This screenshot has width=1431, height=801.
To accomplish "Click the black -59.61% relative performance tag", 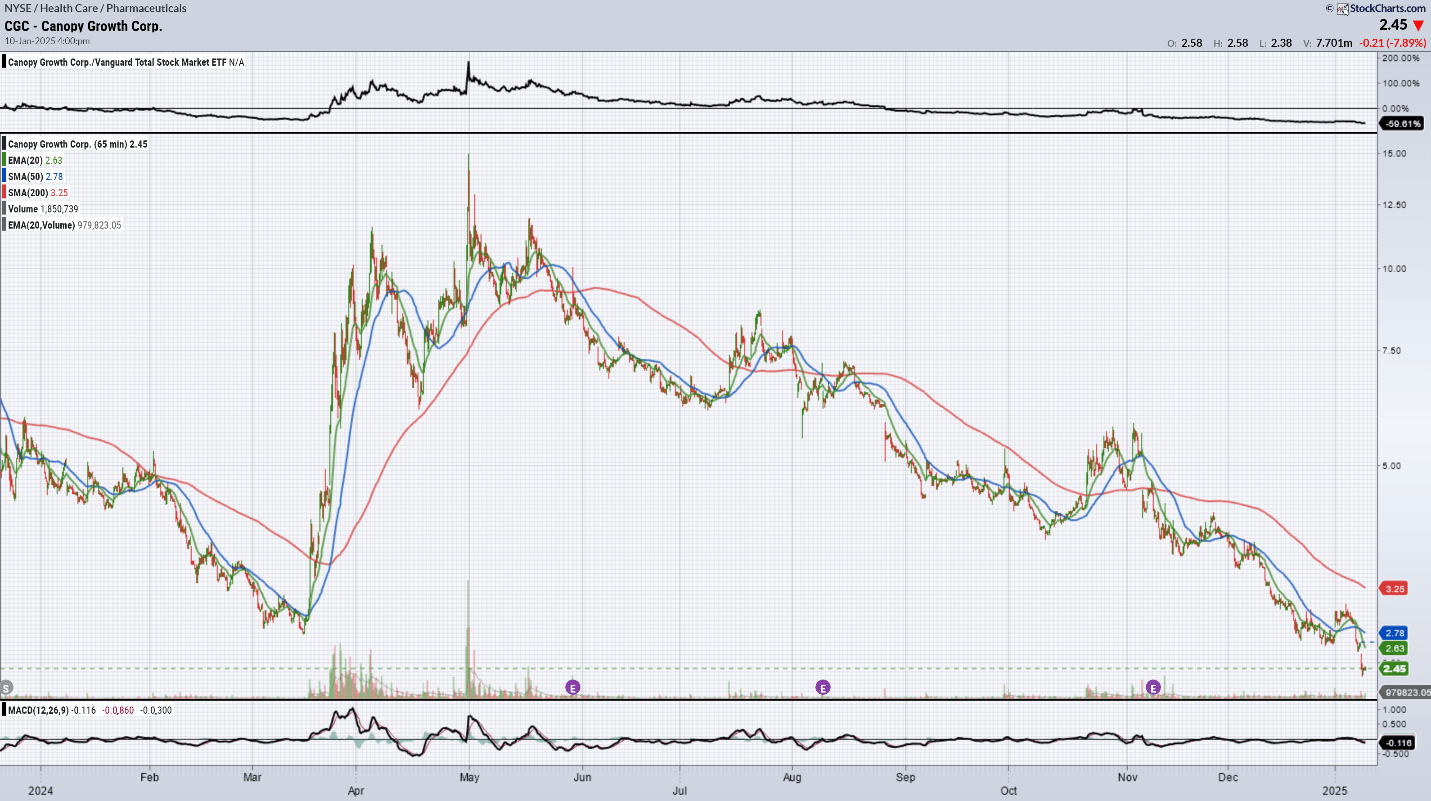I will click(x=1402, y=123).
